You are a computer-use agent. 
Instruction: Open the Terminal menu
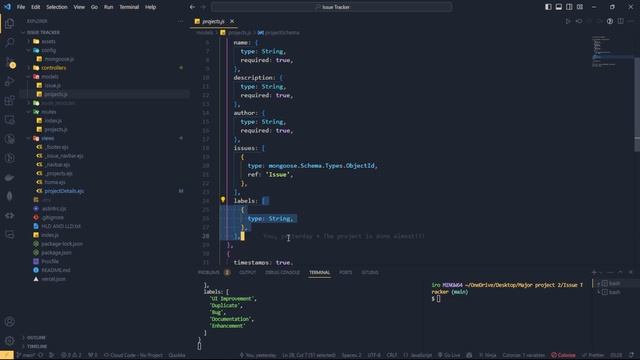pos(129,7)
